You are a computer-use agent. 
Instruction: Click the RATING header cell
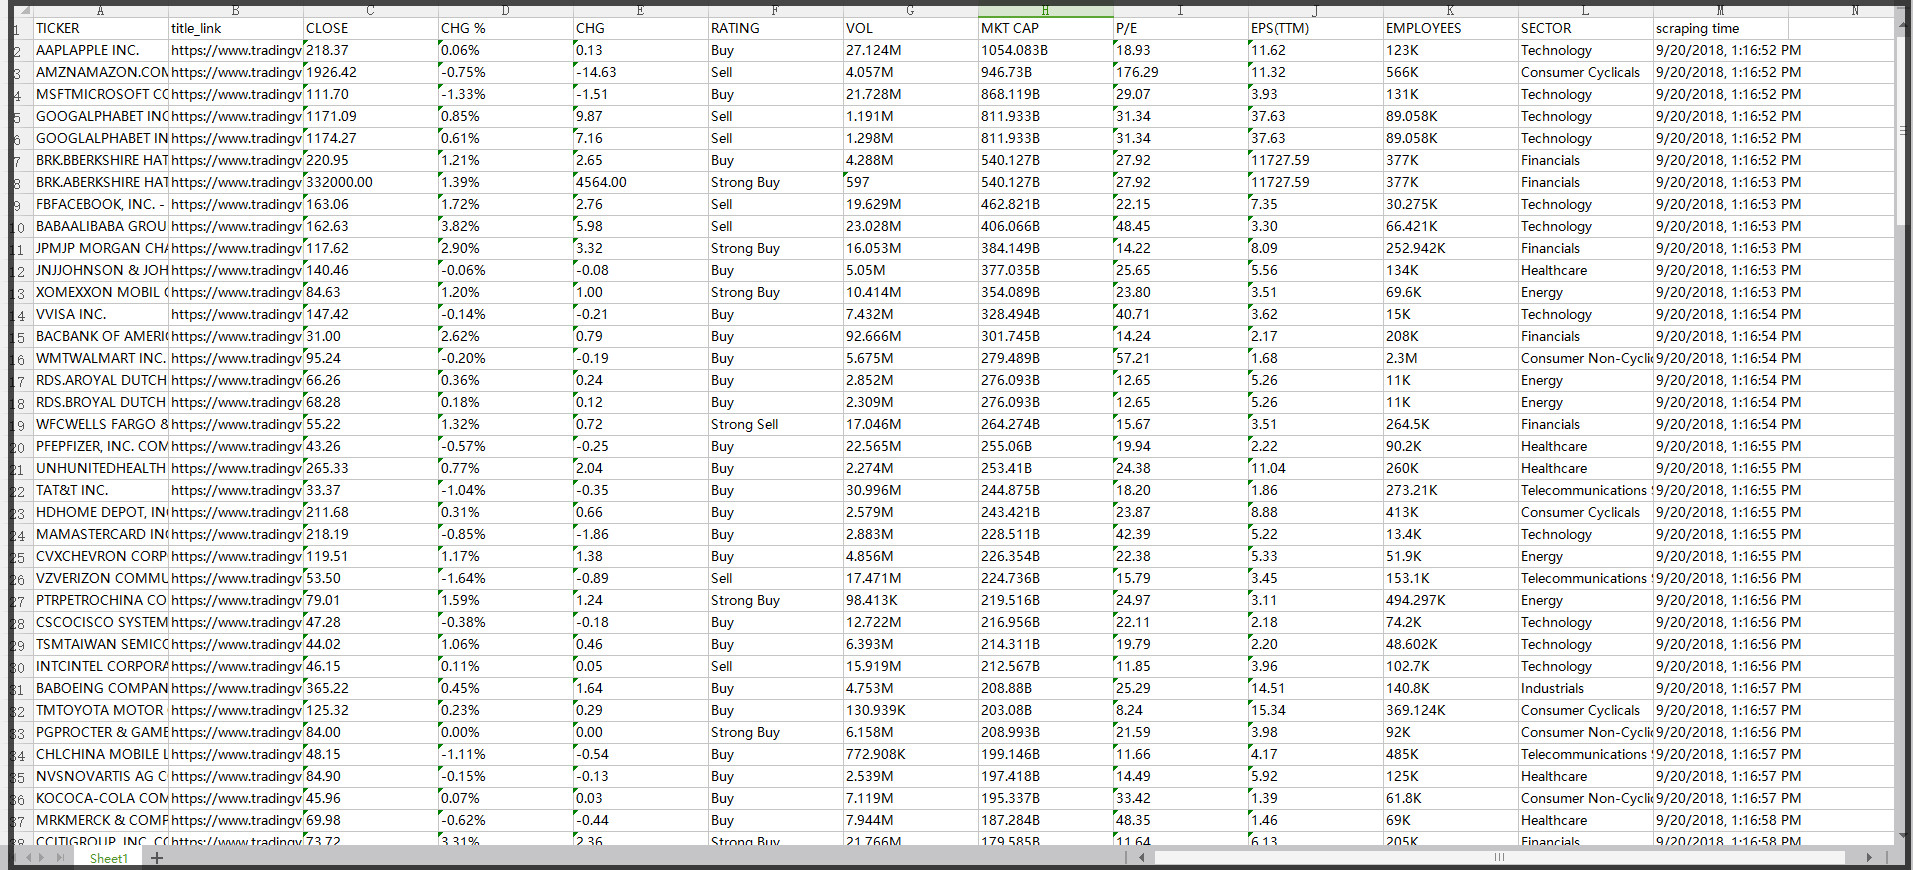click(x=775, y=28)
